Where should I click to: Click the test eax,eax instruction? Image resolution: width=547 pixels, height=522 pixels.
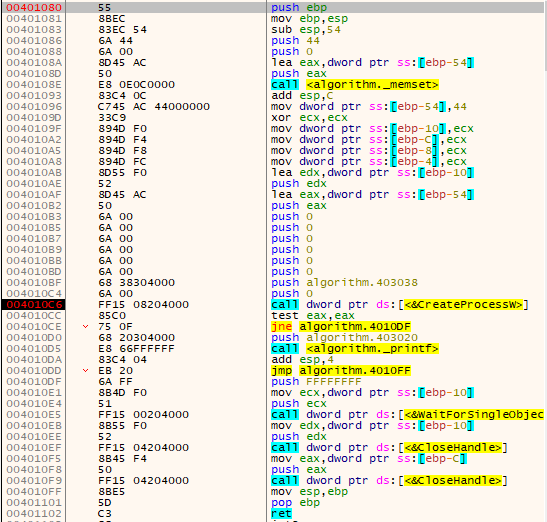[x=313, y=316]
